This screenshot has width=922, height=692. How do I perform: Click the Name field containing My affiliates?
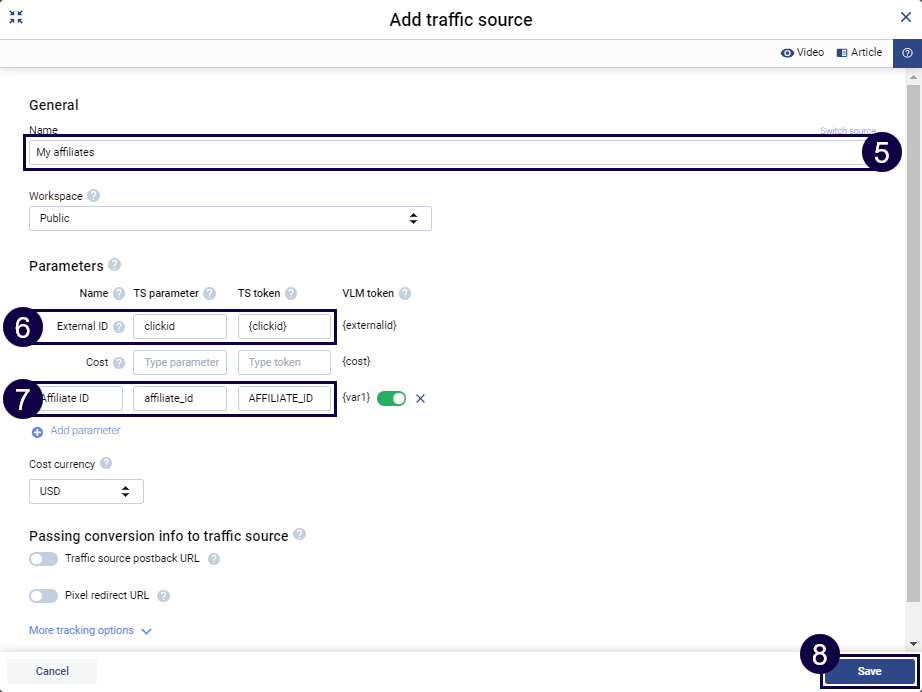[440, 153]
